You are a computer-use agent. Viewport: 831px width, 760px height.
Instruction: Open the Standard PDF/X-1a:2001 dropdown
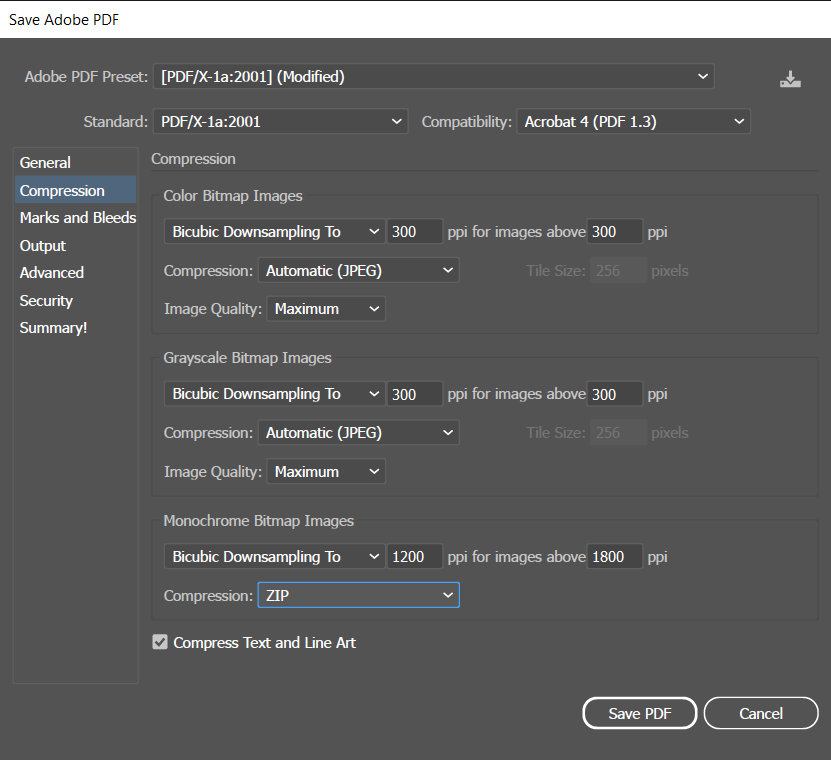[280, 121]
